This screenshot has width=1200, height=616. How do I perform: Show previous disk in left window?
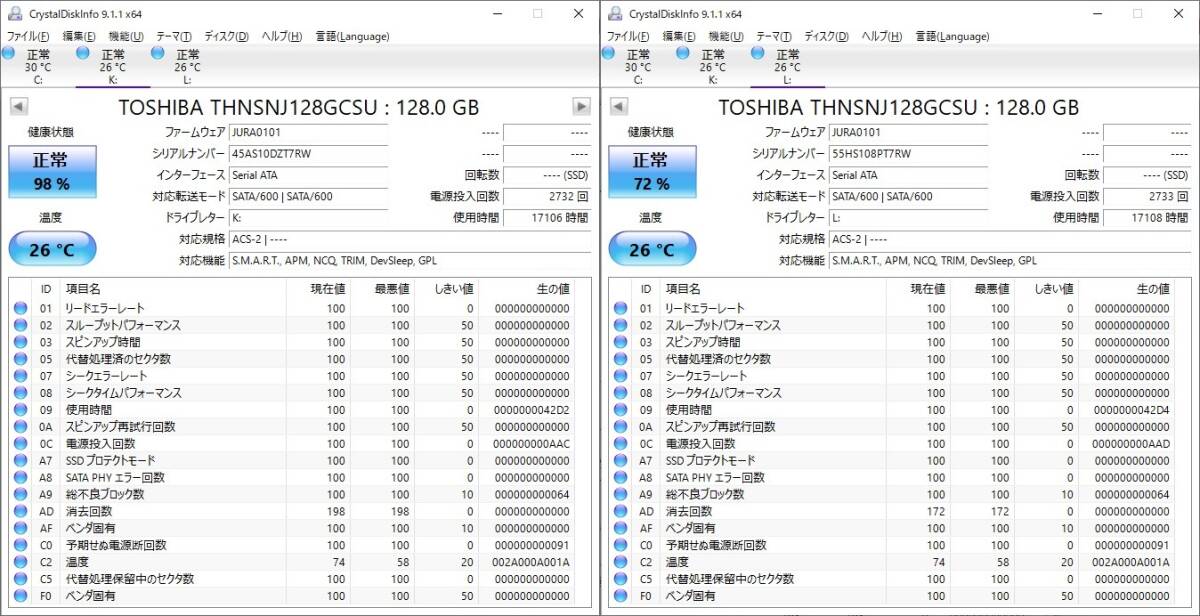click(x=19, y=107)
